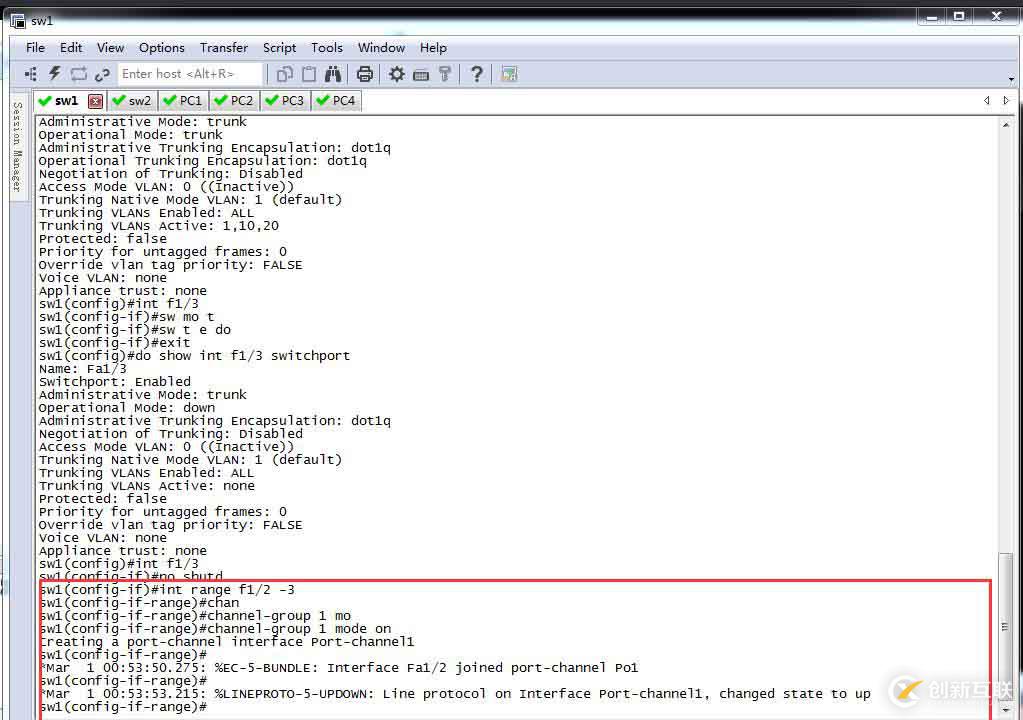Click the Reconnect session icon
The image size is (1023, 720).
pyautogui.click(x=78, y=74)
